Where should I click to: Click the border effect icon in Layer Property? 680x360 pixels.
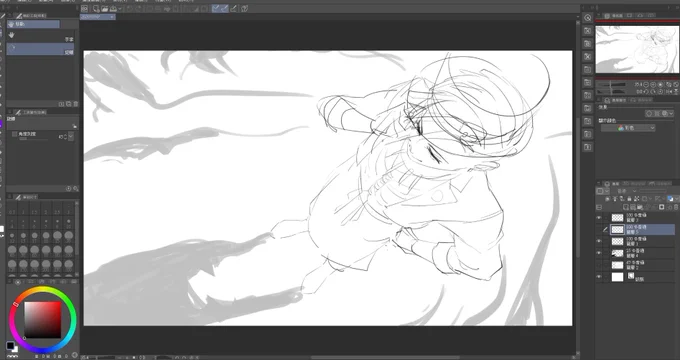tap(649, 113)
